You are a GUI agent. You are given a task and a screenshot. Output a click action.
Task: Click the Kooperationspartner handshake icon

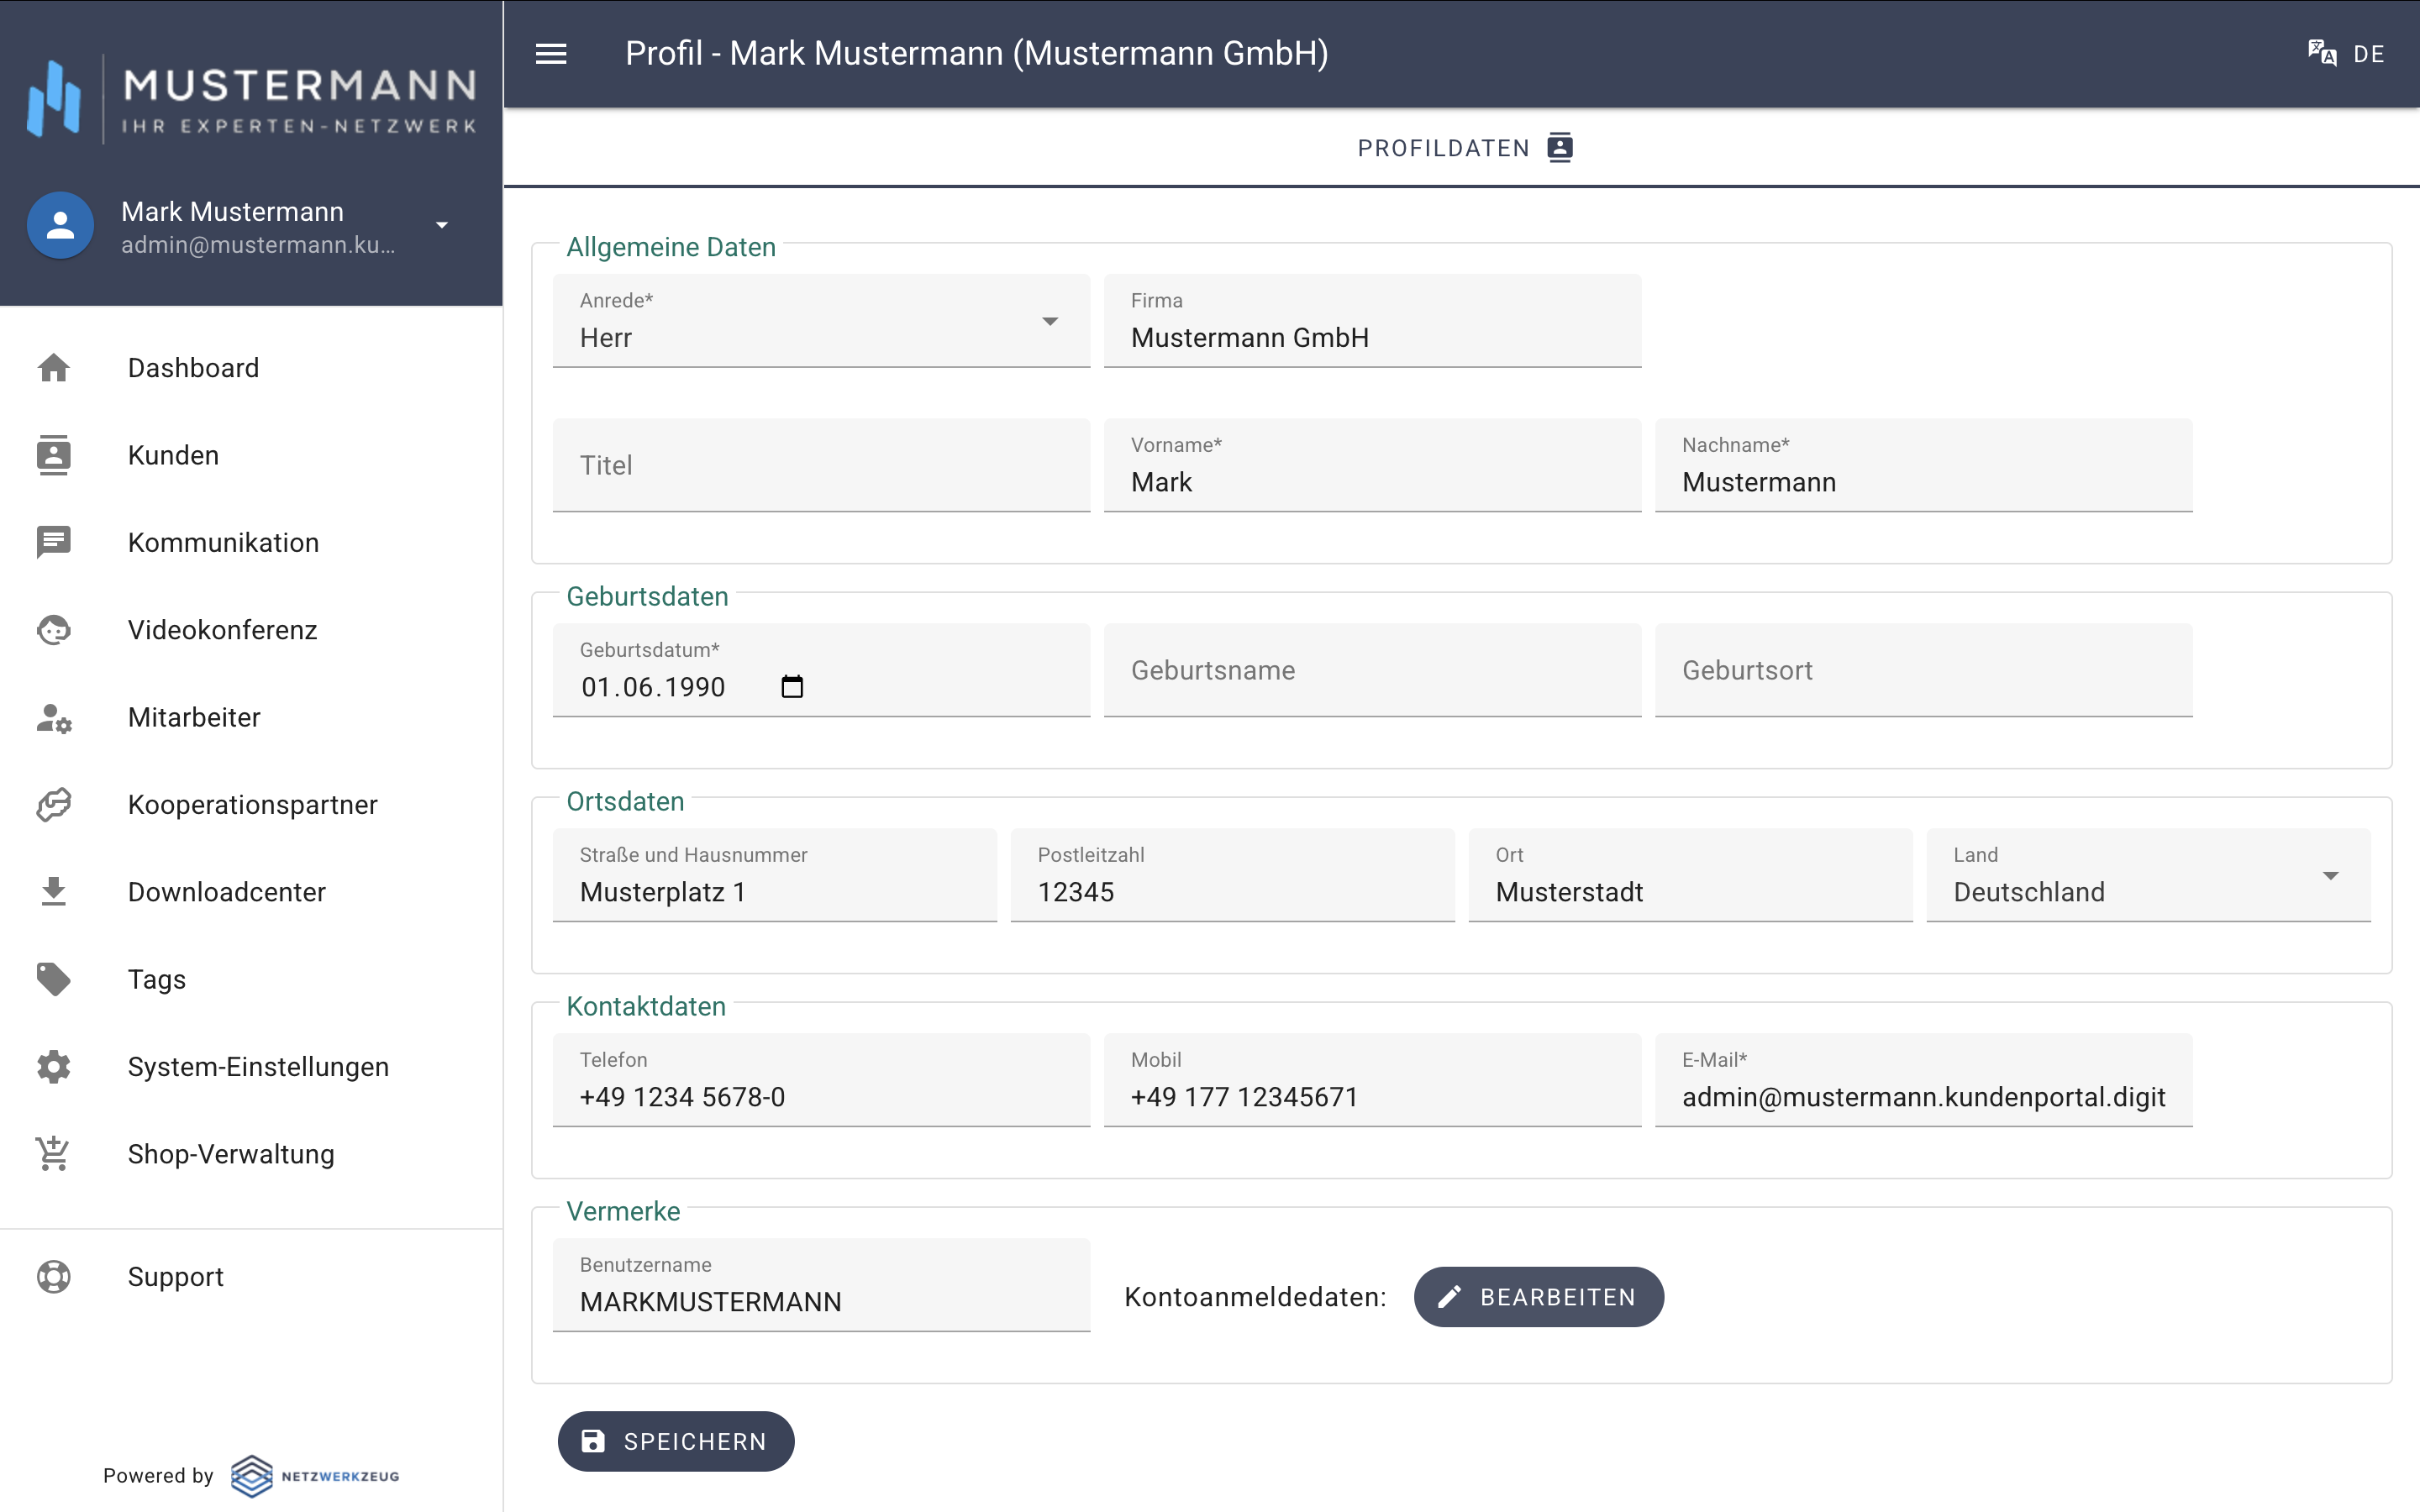point(54,805)
